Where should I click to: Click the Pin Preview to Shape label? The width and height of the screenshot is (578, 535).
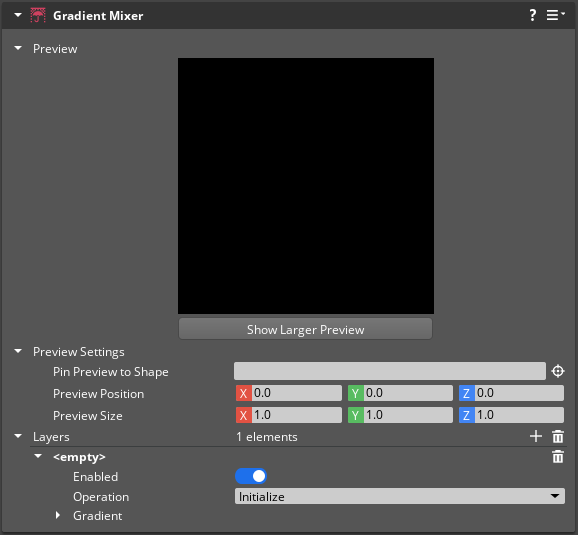tap(111, 372)
